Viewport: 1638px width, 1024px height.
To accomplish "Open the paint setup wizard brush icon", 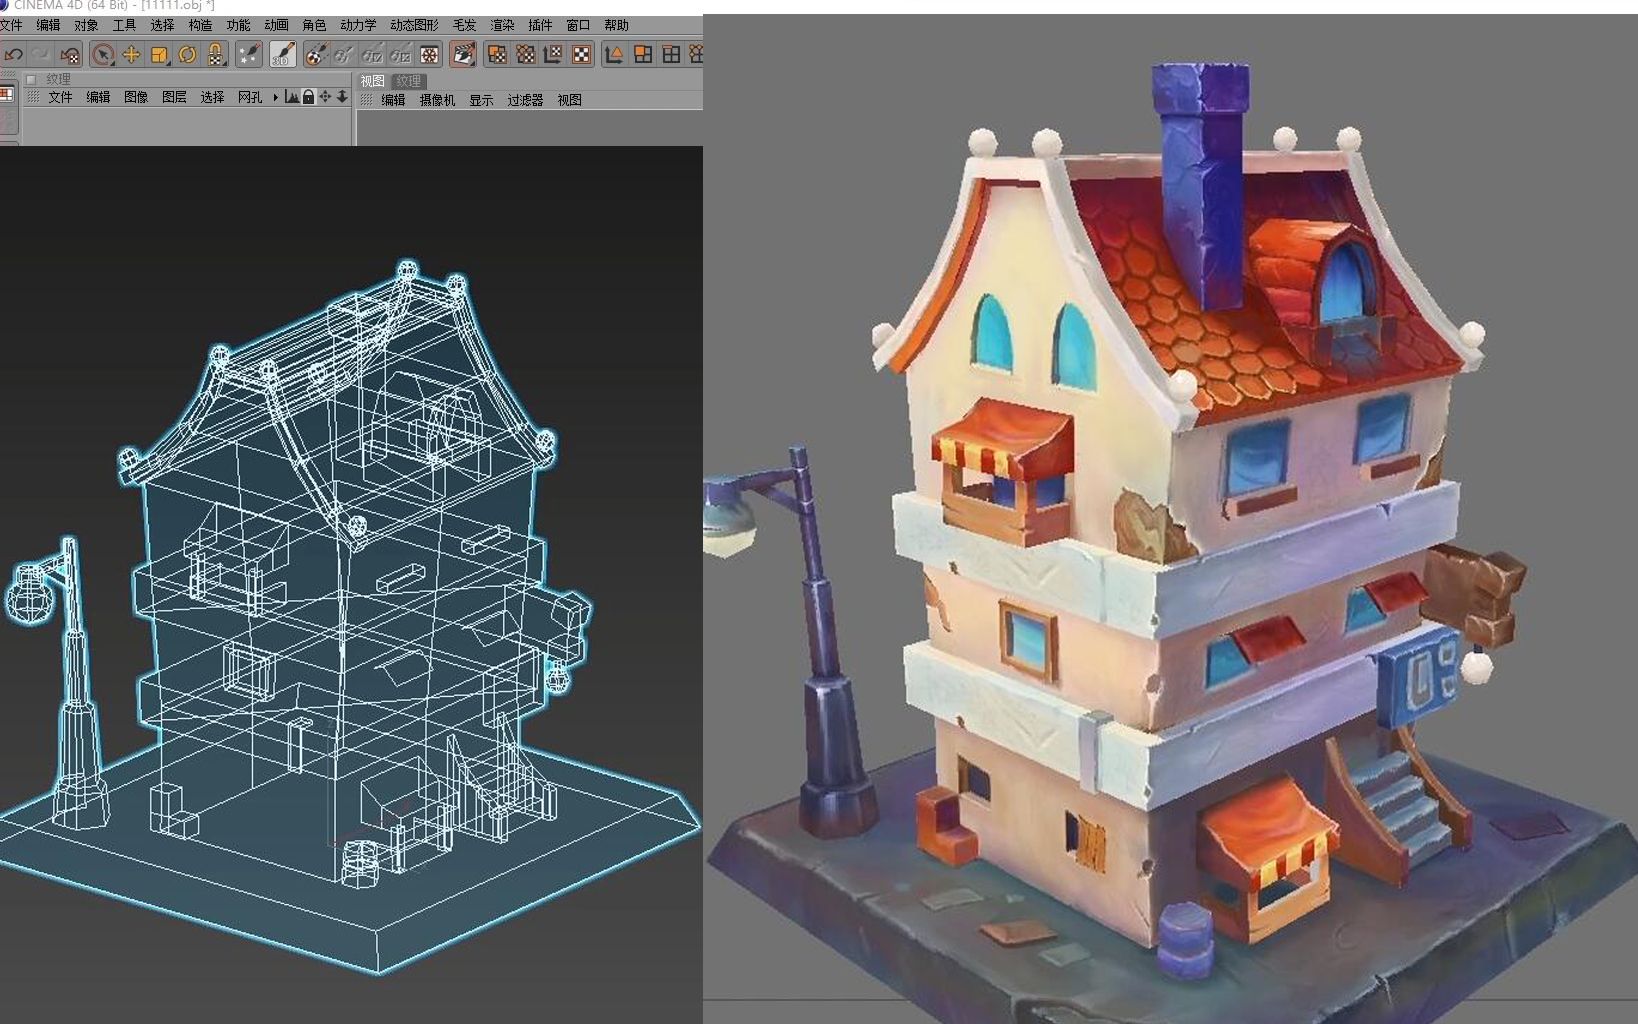I will [249, 55].
